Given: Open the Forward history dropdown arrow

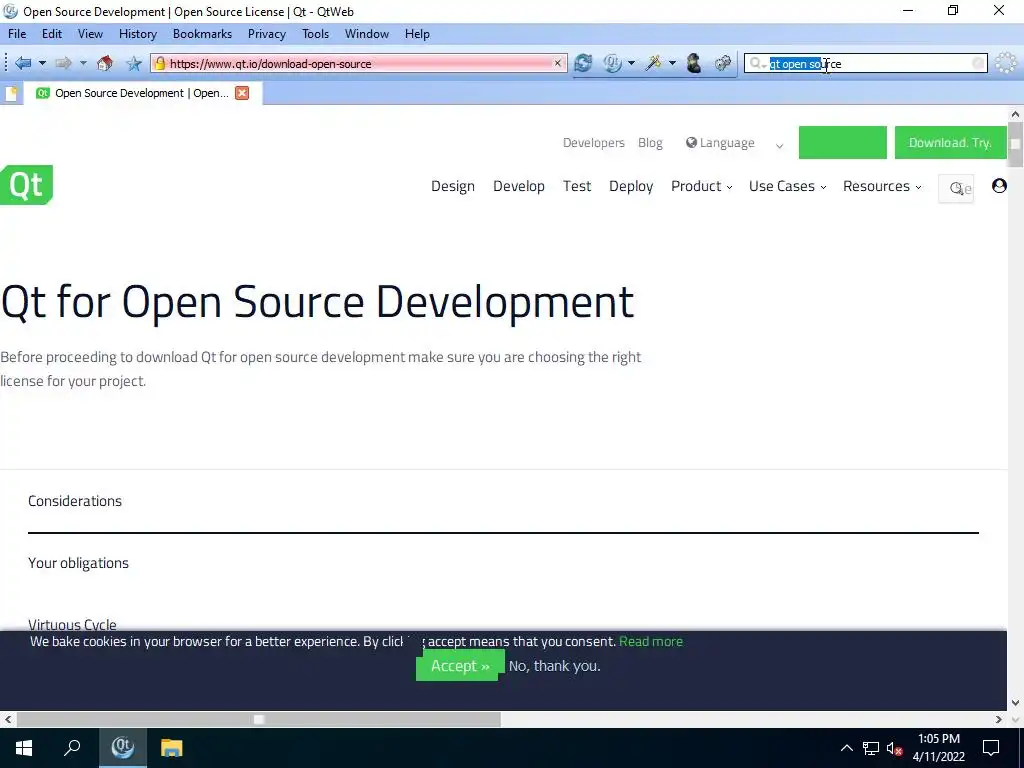Looking at the screenshot, I should pos(83,63).
